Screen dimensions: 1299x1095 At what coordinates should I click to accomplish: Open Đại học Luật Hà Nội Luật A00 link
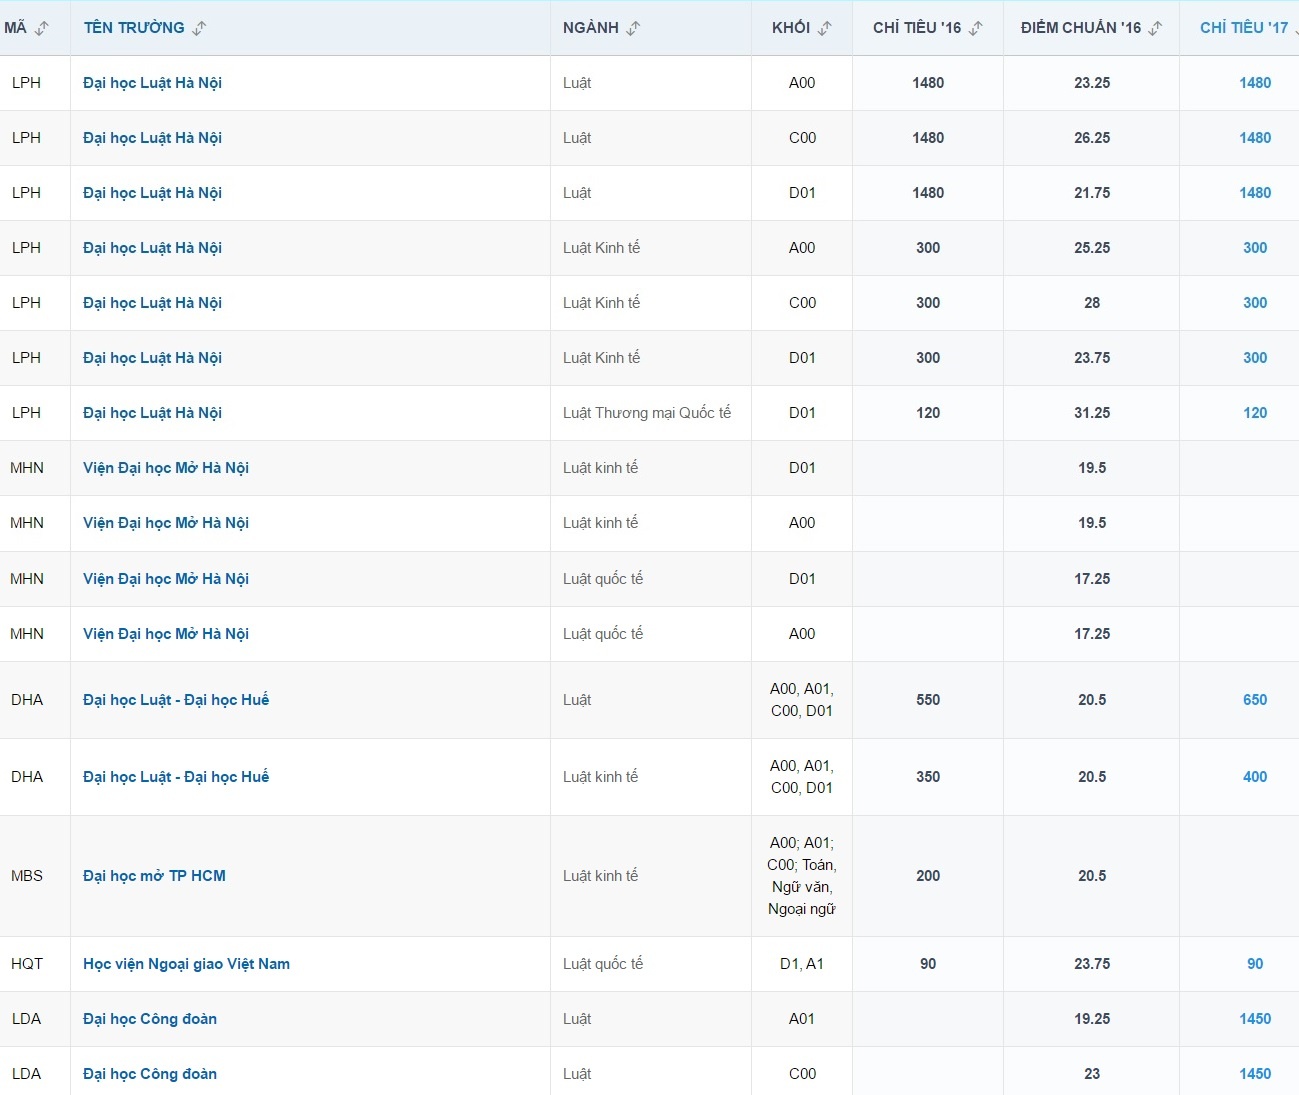point(152,83)
